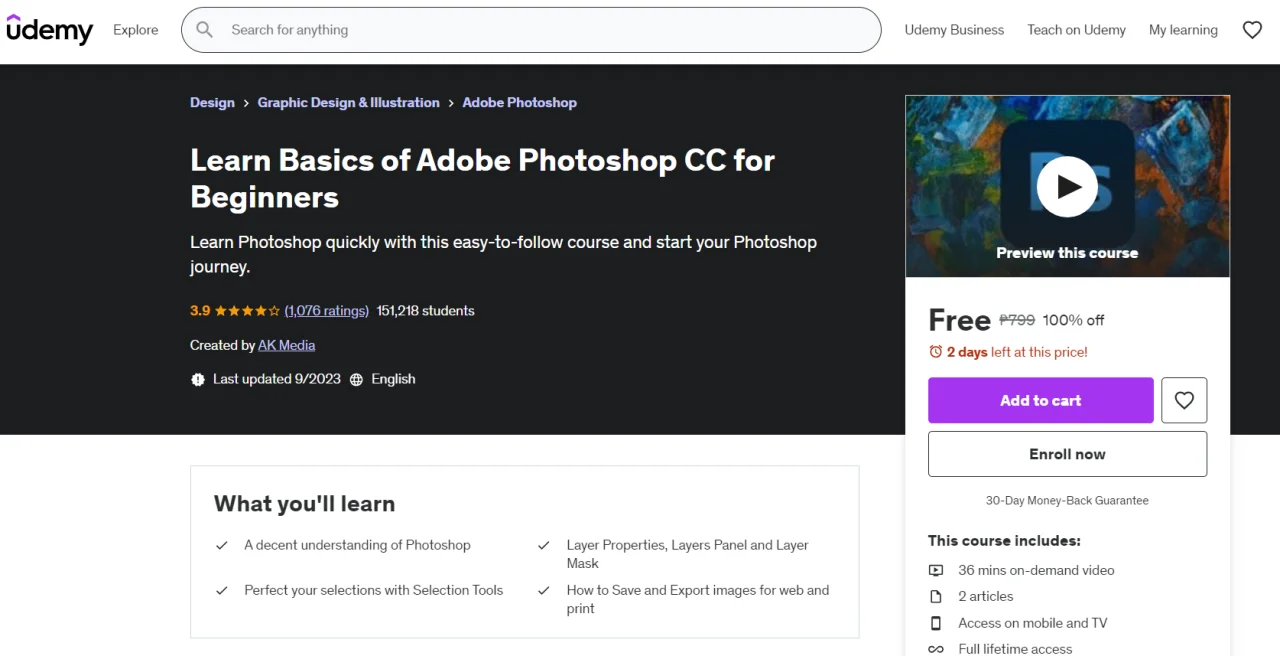Click the 30-Day Money-Back Guarantee text
This screenshot has width=1280, height=656.
tap(1067, 500)
